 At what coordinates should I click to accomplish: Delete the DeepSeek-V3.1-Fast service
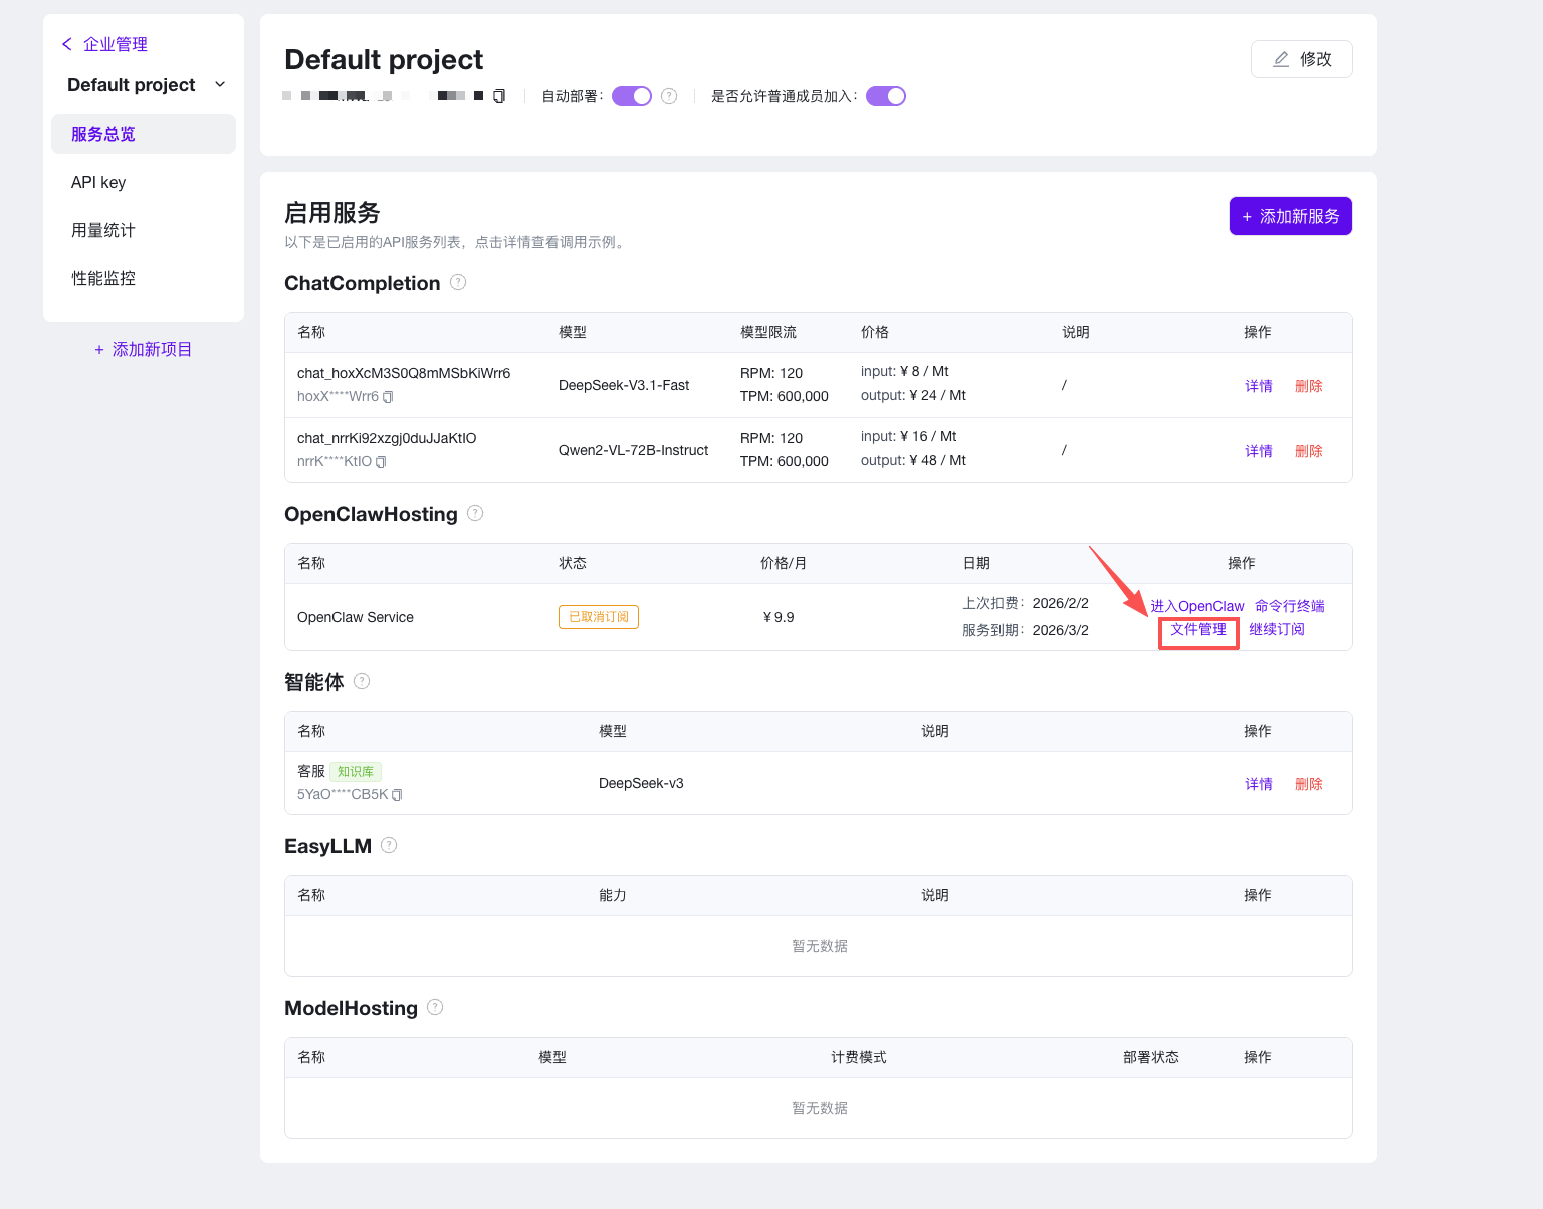click(x=1308, y=386)
